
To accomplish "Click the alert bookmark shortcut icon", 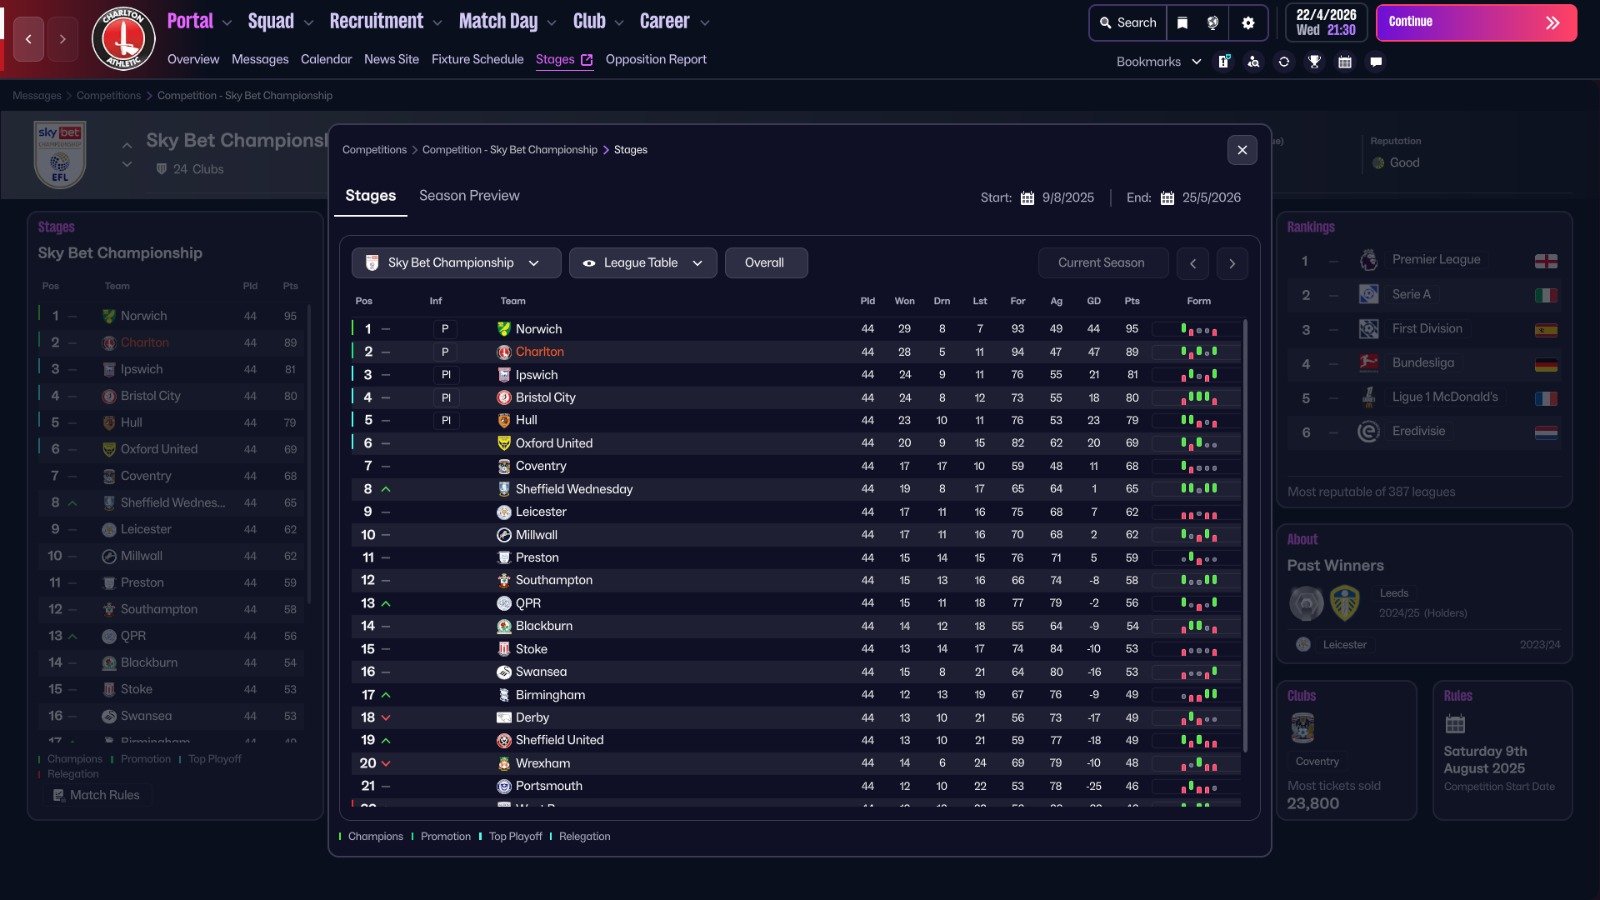I will tap(1224, 62).
